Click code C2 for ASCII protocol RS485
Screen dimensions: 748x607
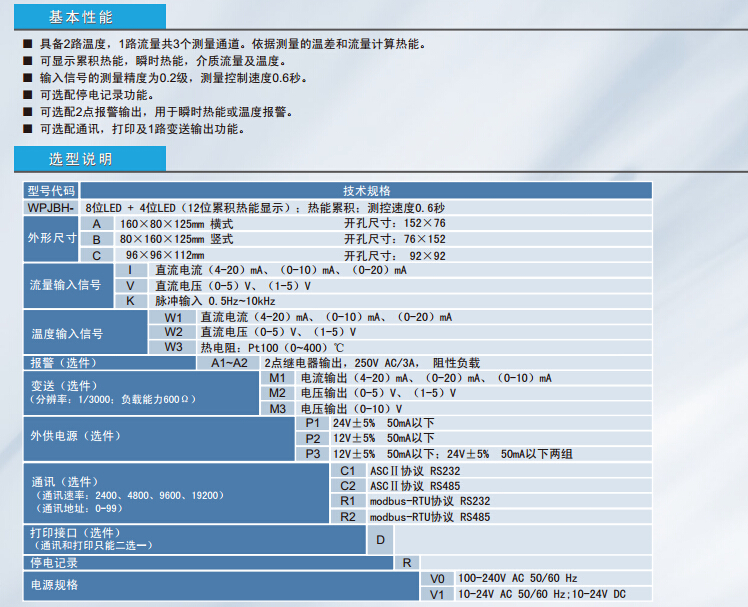(x=347, y=485)
